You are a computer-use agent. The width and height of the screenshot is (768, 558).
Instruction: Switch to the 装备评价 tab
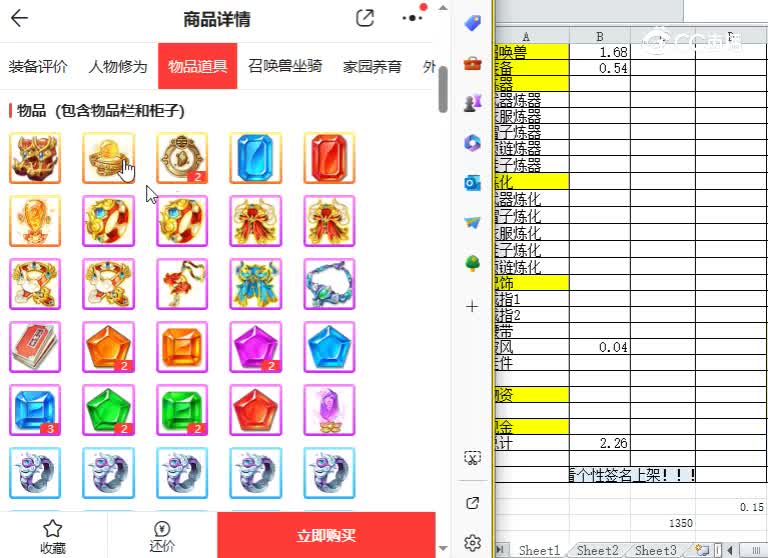coord(38,66)
